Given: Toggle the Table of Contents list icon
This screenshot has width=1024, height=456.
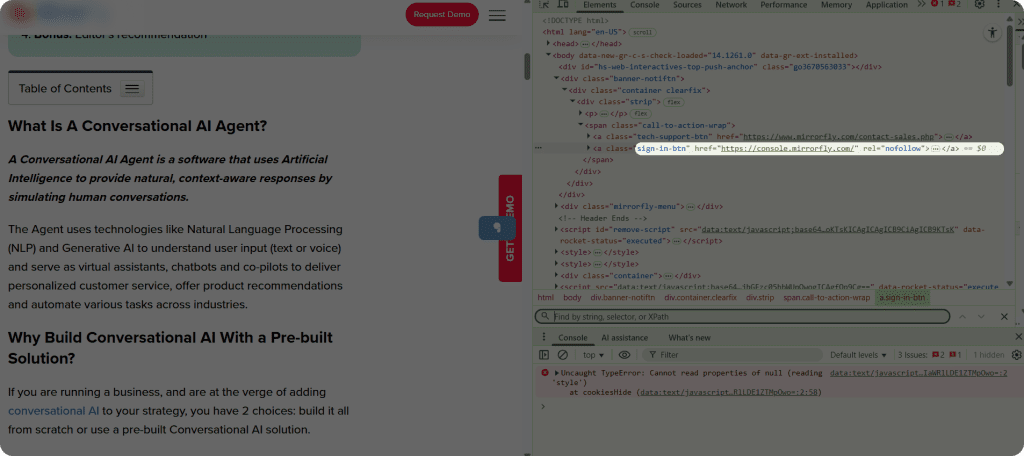Looking at the screenshot, I should 132,89.
